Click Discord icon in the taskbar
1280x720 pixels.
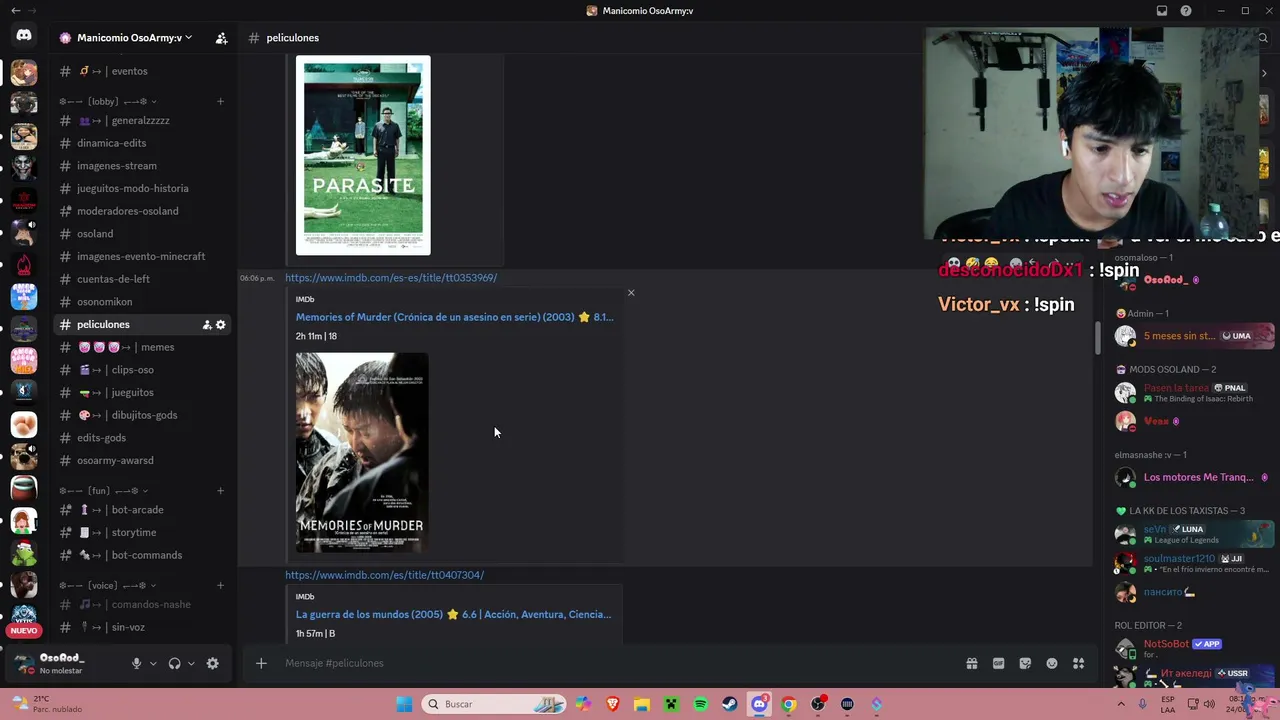tap(759, 704)
